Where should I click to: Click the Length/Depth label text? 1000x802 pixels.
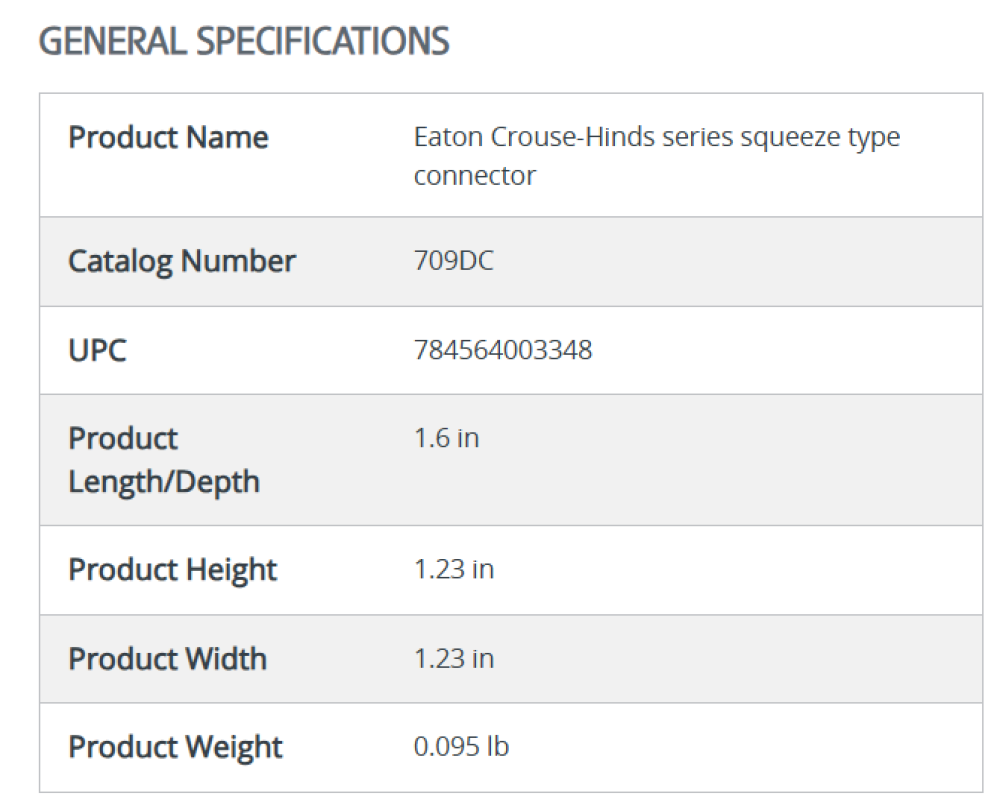(x=164, y=481)
